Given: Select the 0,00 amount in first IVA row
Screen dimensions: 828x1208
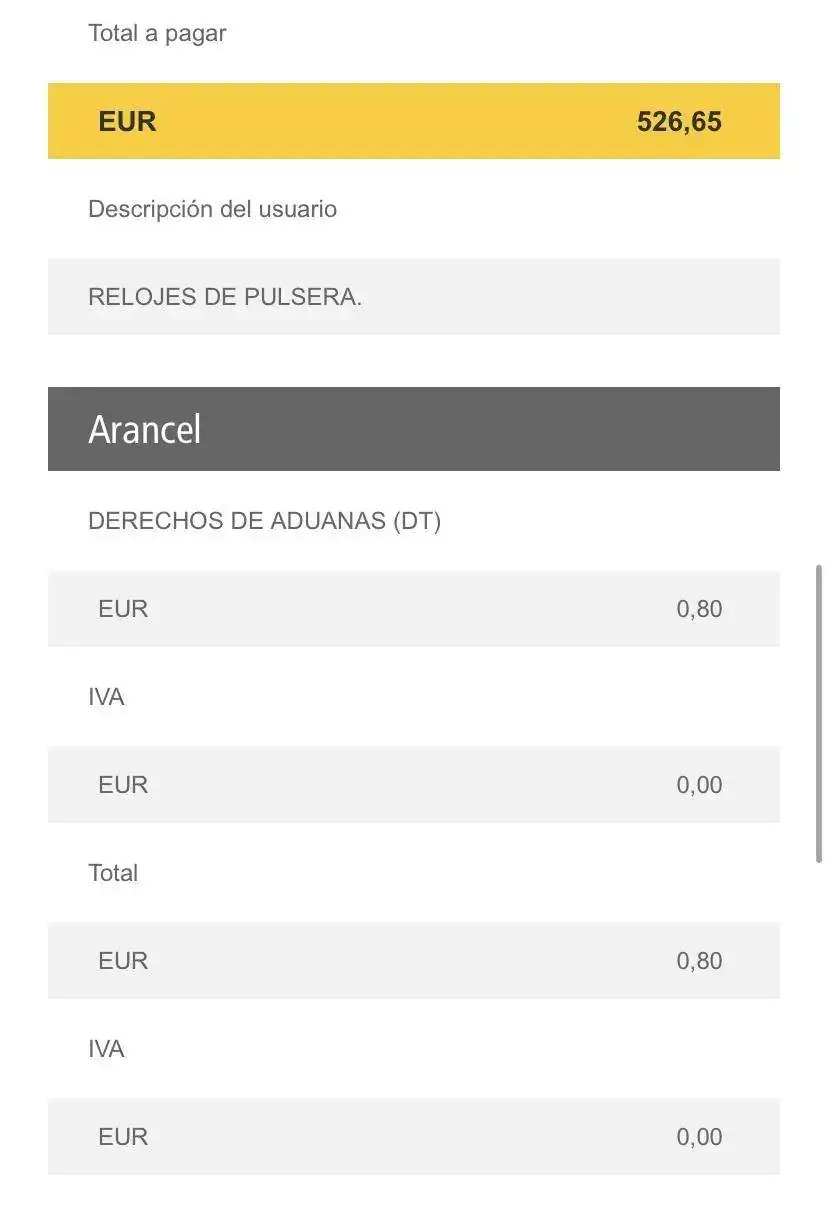Looking at the screenshot, I should [699, 785].
